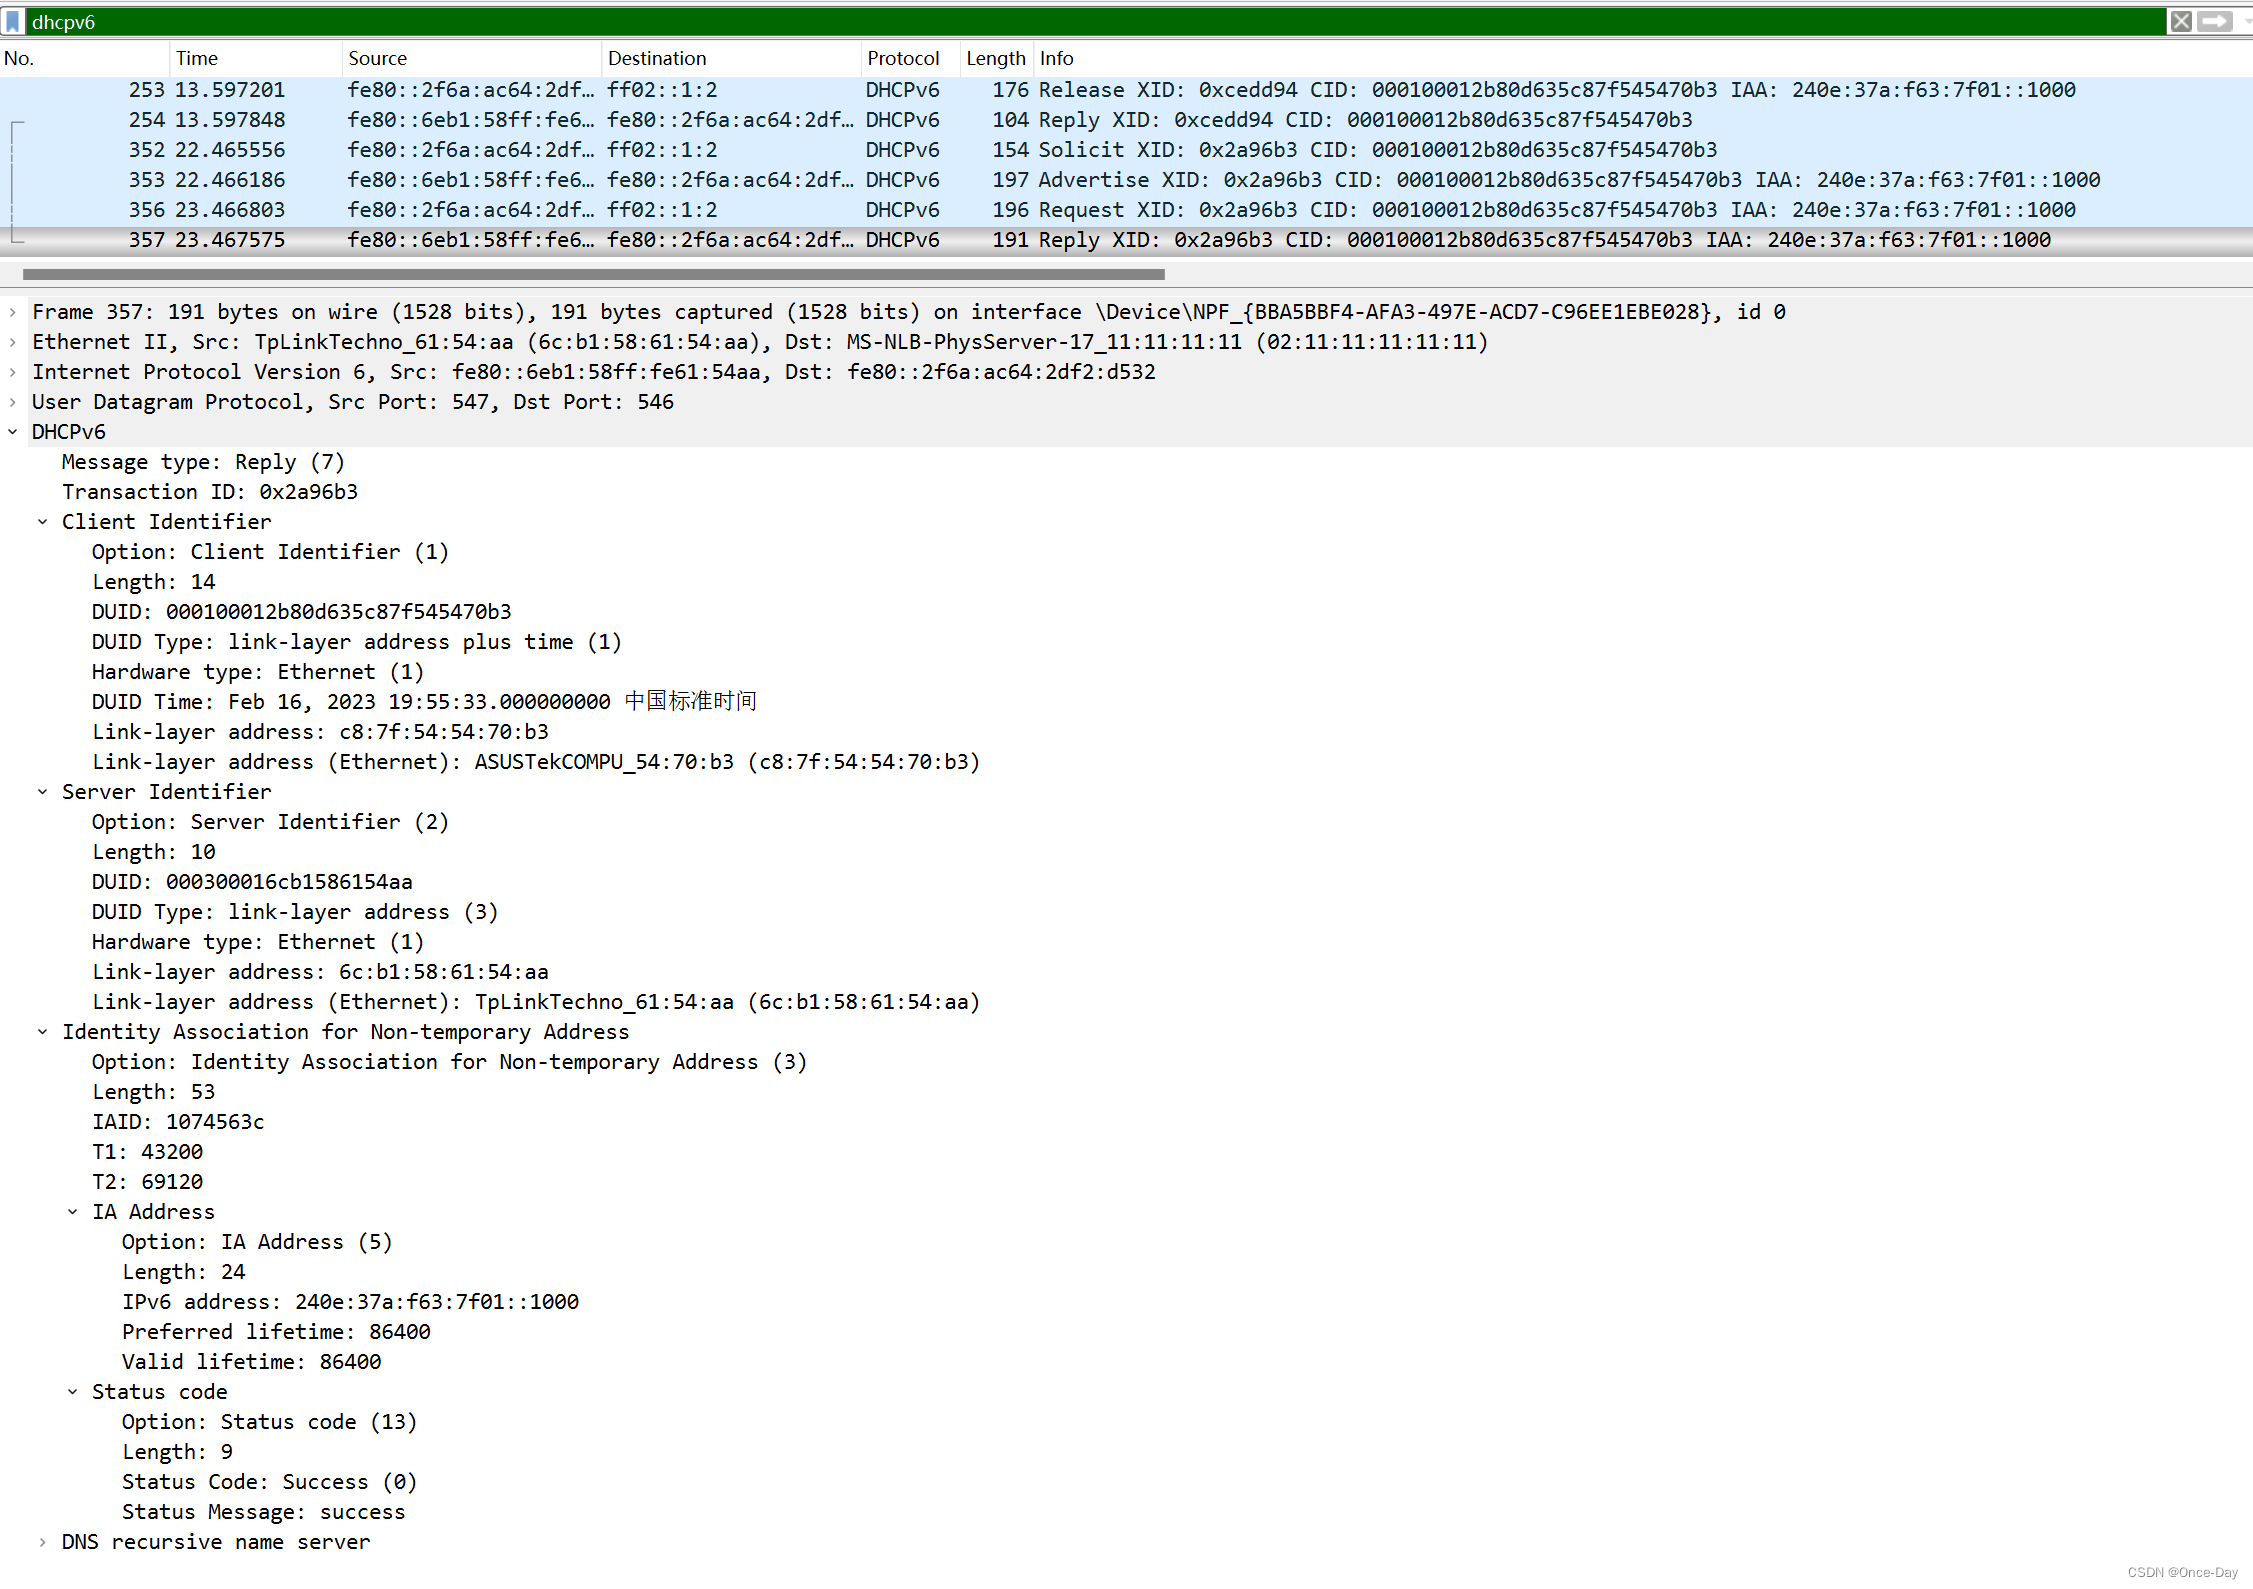Viewport: 2253px width, 1589px height.
Task: Collapse the Server Identifier option
Action: (42, 792)
